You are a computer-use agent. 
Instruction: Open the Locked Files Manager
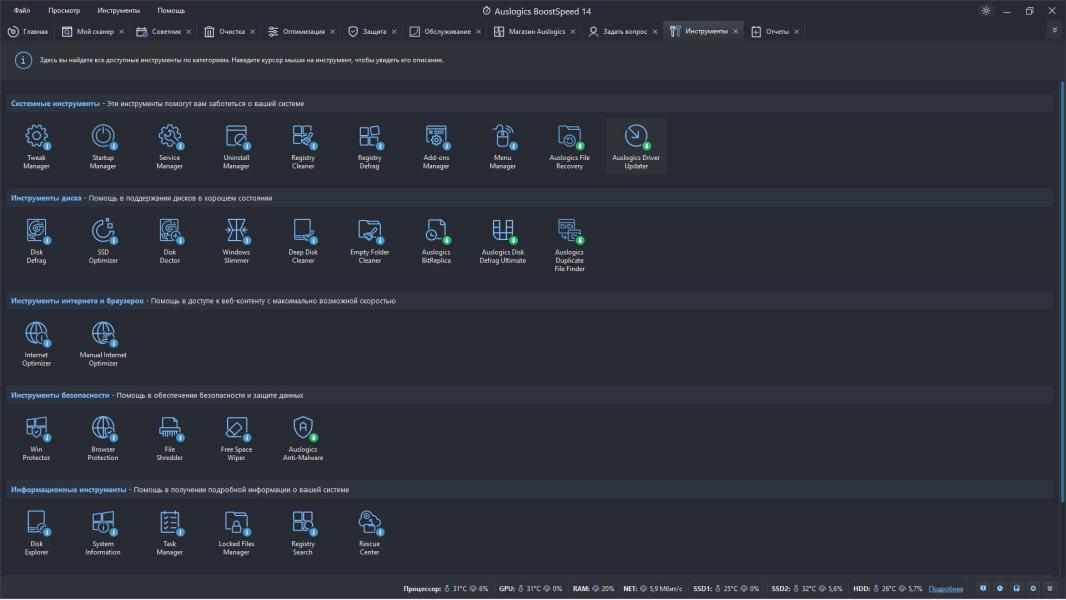(x=236, y=532)
